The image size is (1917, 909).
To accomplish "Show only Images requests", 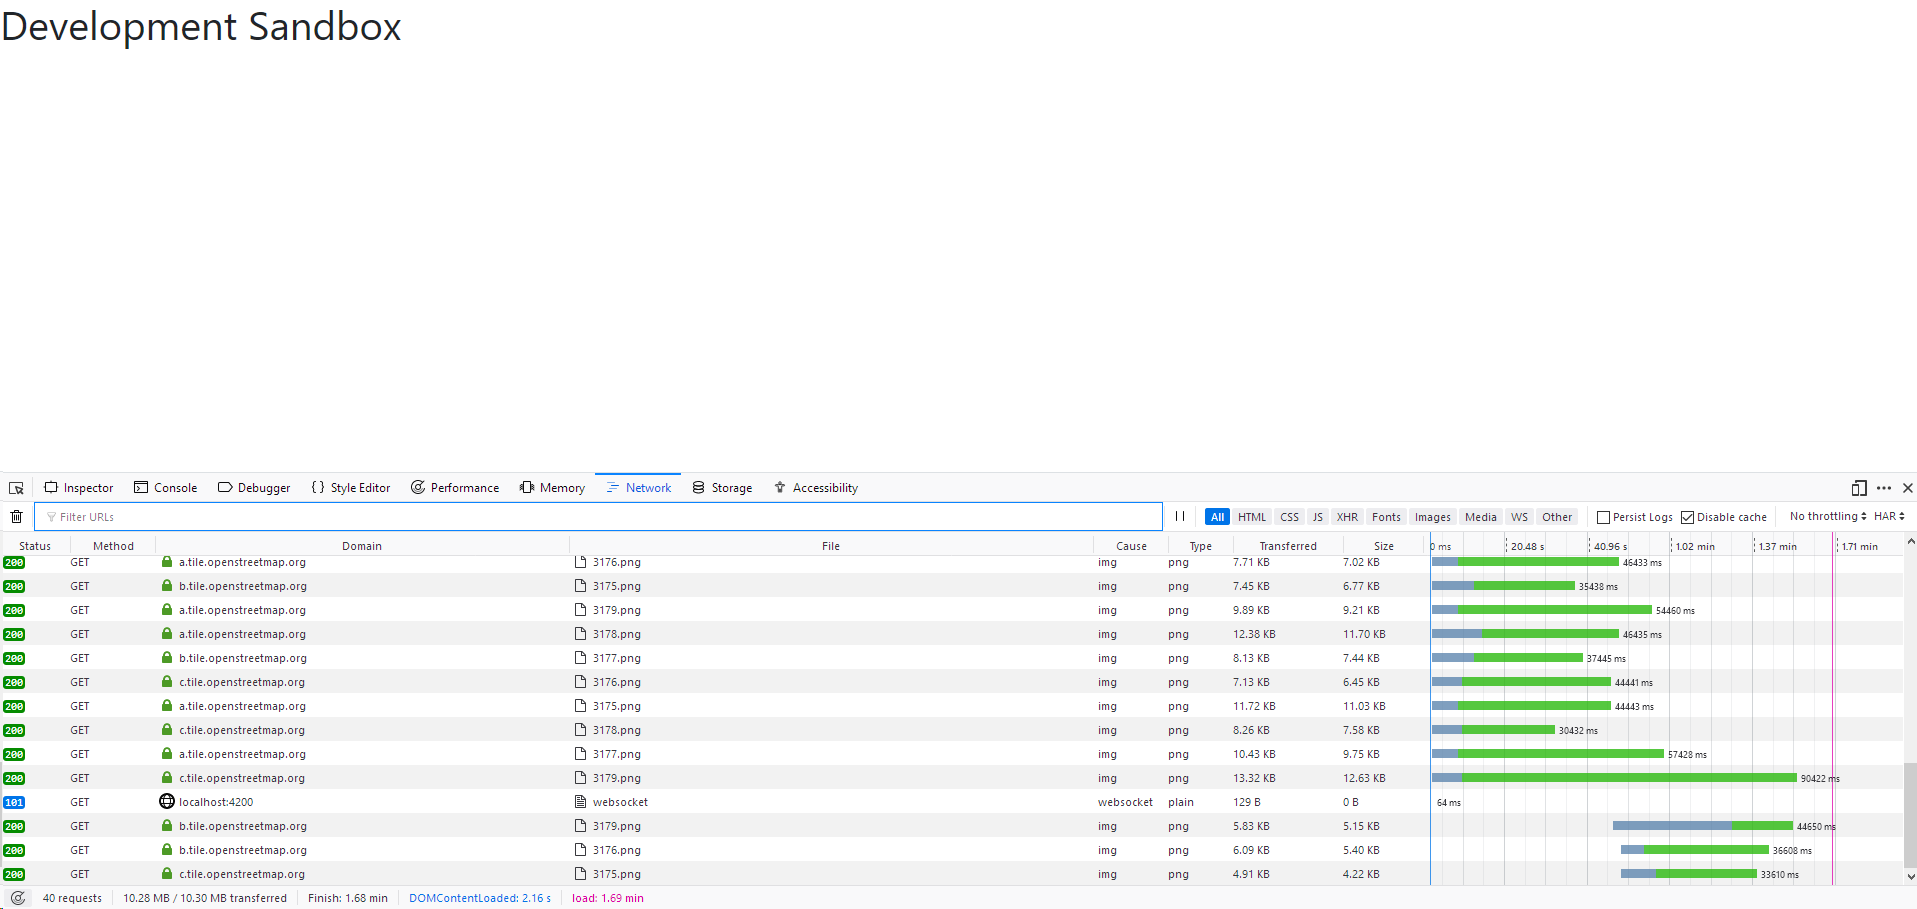I will (1432, 517).
